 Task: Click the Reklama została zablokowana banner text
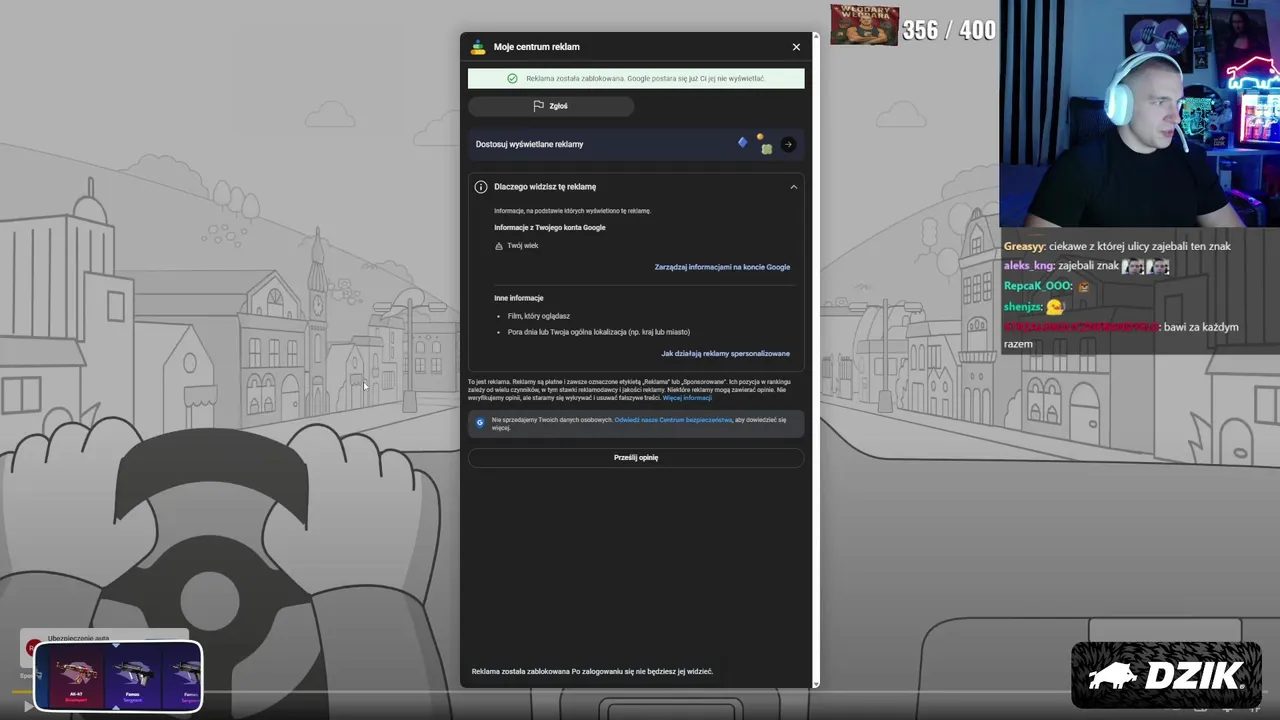tap(645, 78)
